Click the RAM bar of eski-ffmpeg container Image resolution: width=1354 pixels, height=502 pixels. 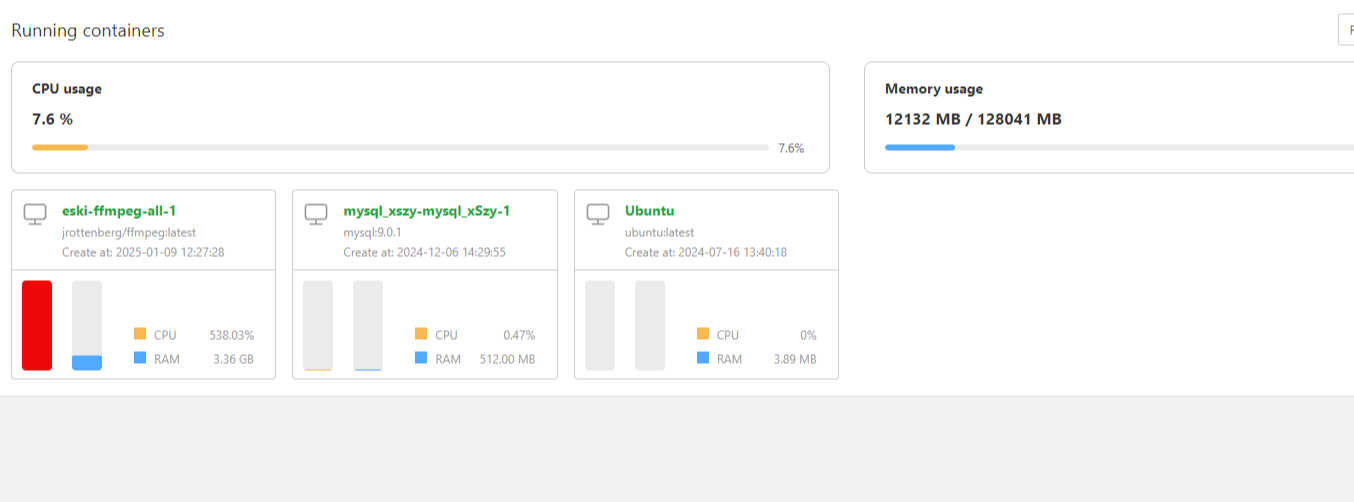coord(87,325)
